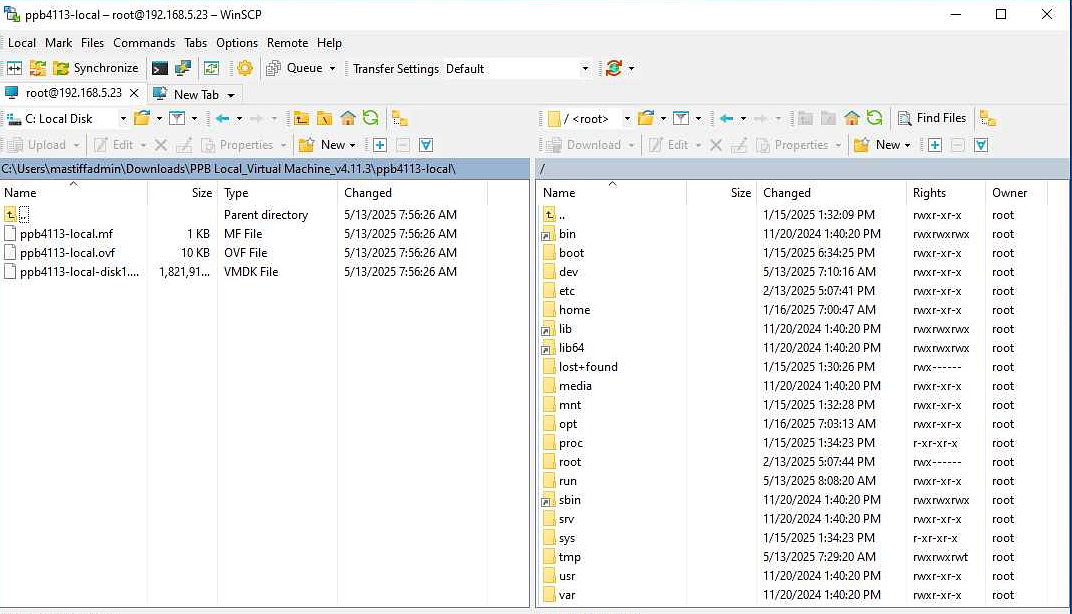Select the ppb4113-local-disk1 VMDK file
Viewport: 1072px width, 614px height.
point(79,272)
